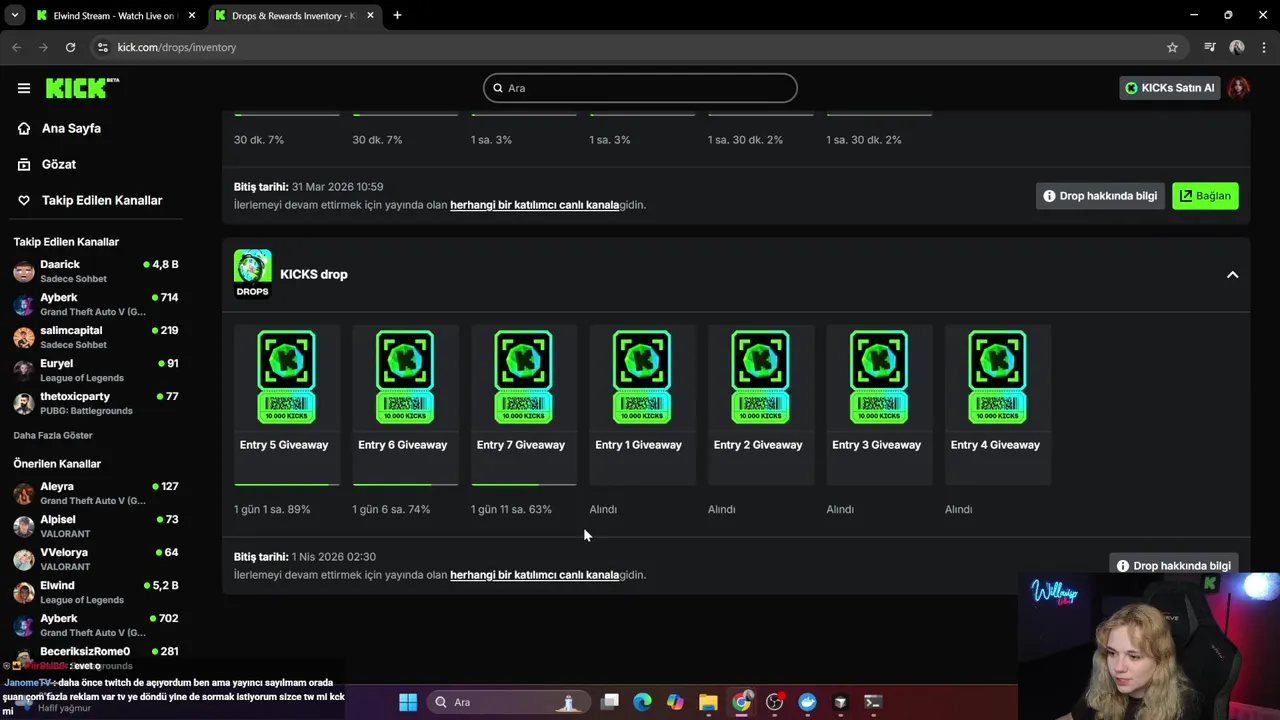
Task: Select the Entry 4 Giveaway reward
Action: pos(997,405)
